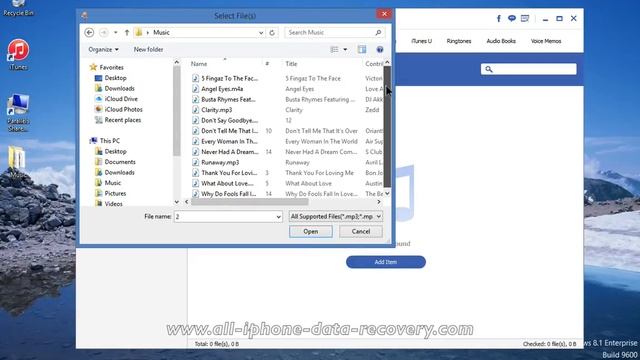Sort by the Title column header
The image size is (640, 360).
point(291,64)
